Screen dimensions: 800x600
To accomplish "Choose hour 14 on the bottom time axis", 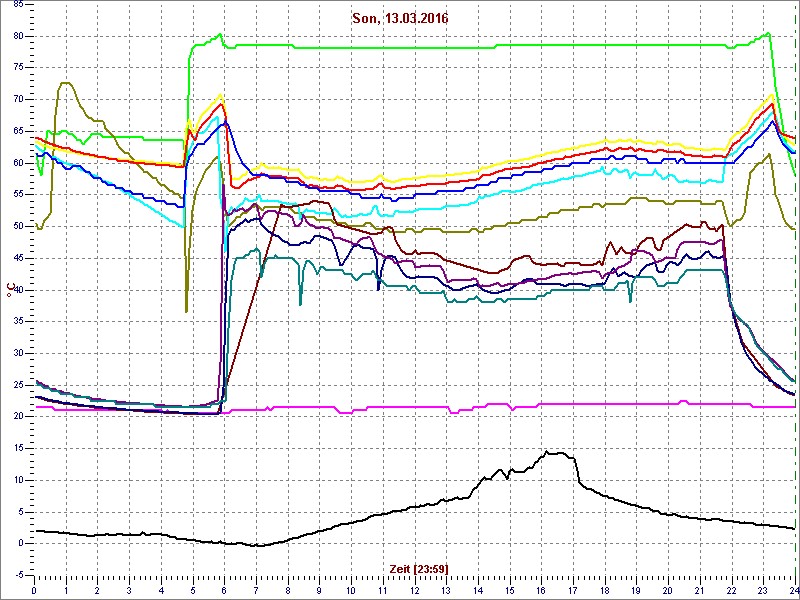I will point(478,591).
